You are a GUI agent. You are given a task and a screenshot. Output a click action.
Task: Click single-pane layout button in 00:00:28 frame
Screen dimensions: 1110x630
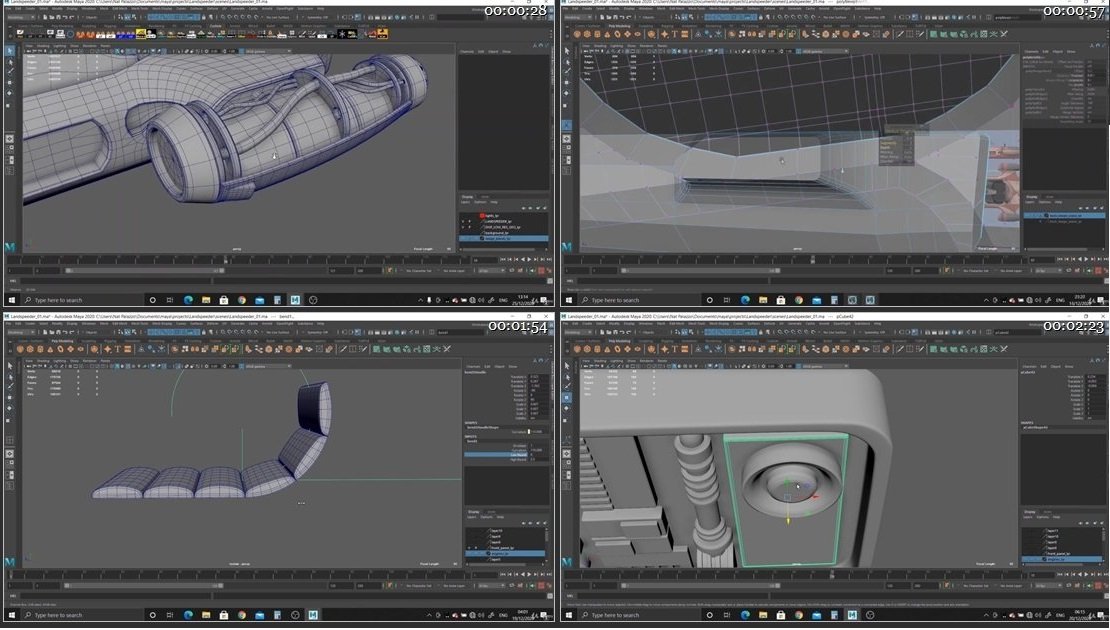(x=9, y=139)
